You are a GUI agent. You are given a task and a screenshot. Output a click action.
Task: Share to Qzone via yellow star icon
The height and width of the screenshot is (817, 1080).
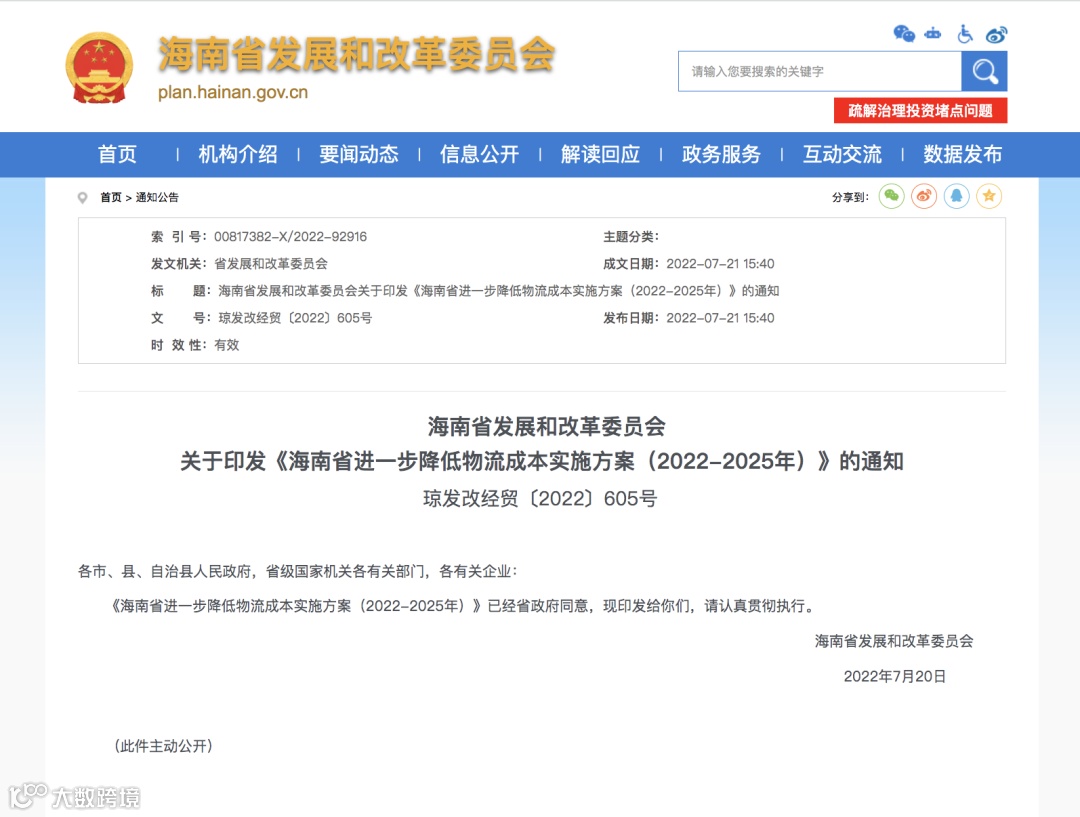(x=989, y=197)
